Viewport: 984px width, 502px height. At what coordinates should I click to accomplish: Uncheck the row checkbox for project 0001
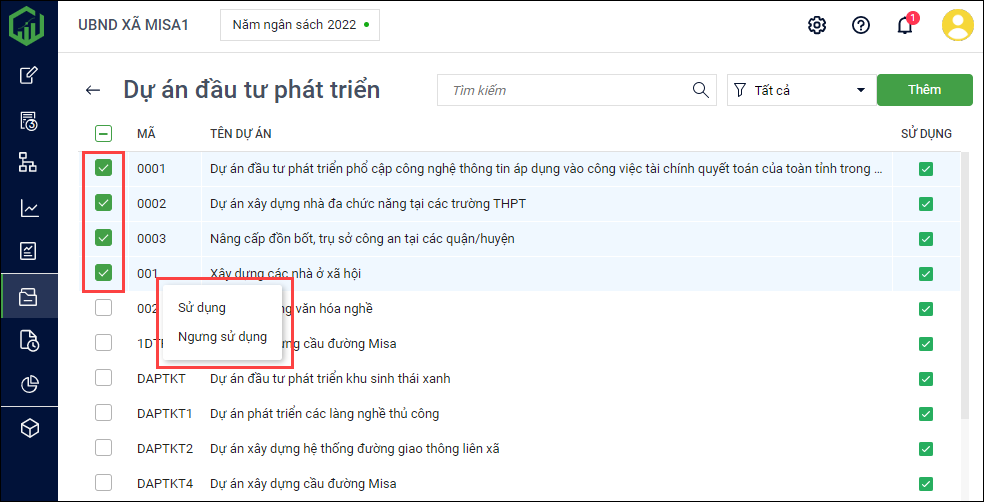[103, 168]
